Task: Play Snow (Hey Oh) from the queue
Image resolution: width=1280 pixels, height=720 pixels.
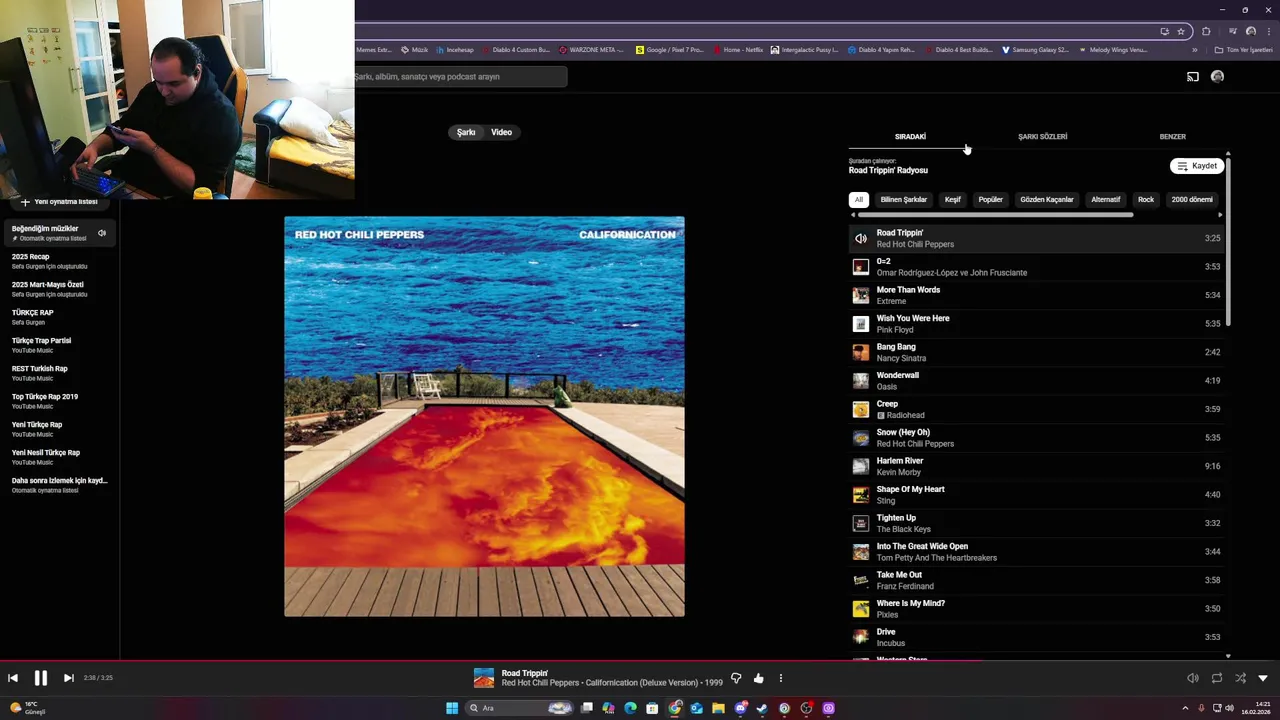Action: coord(1036,438)
